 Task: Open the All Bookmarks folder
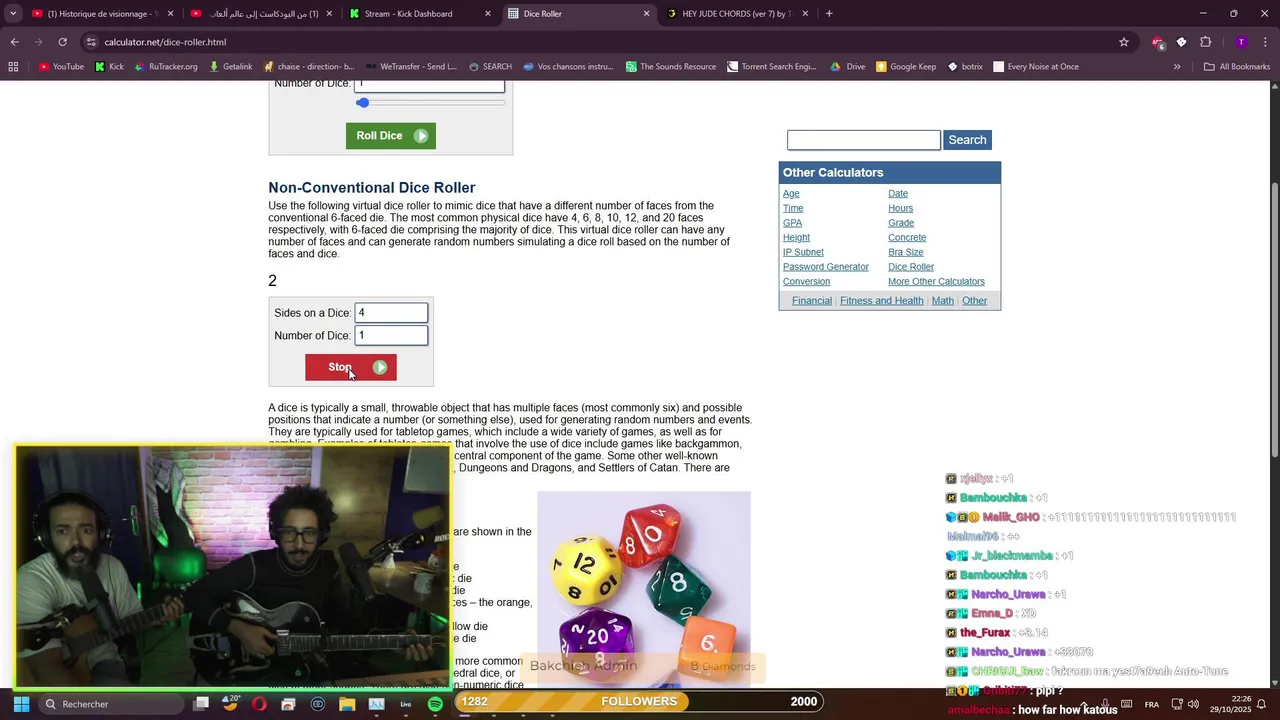pos(1237,67)
